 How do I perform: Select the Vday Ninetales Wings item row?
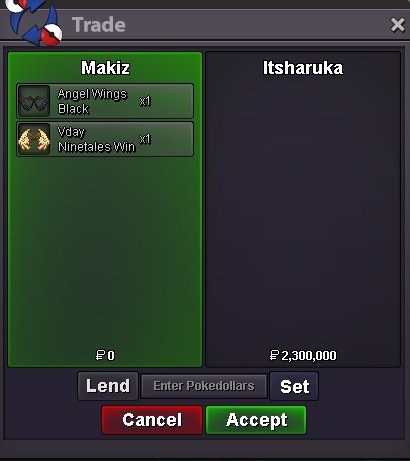coord(105,139)
